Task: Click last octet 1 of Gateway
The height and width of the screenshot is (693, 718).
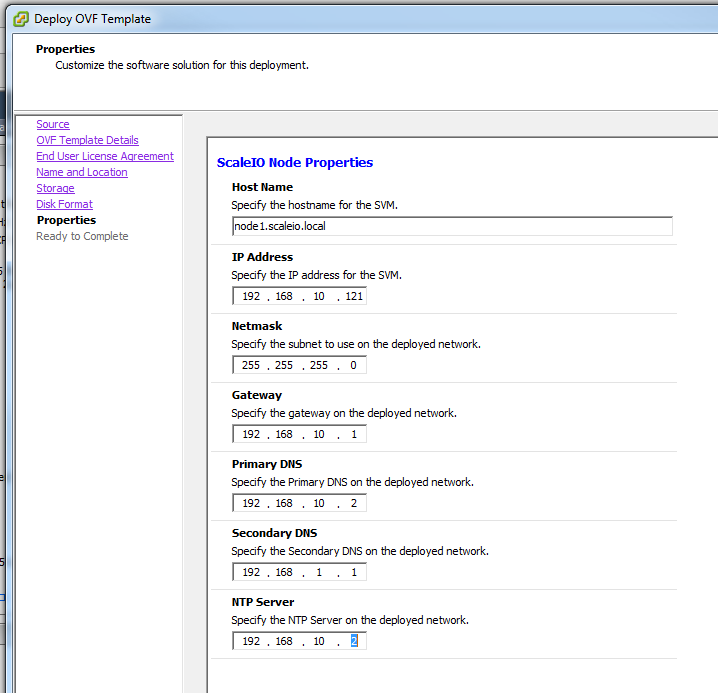Action: [354, 434]
